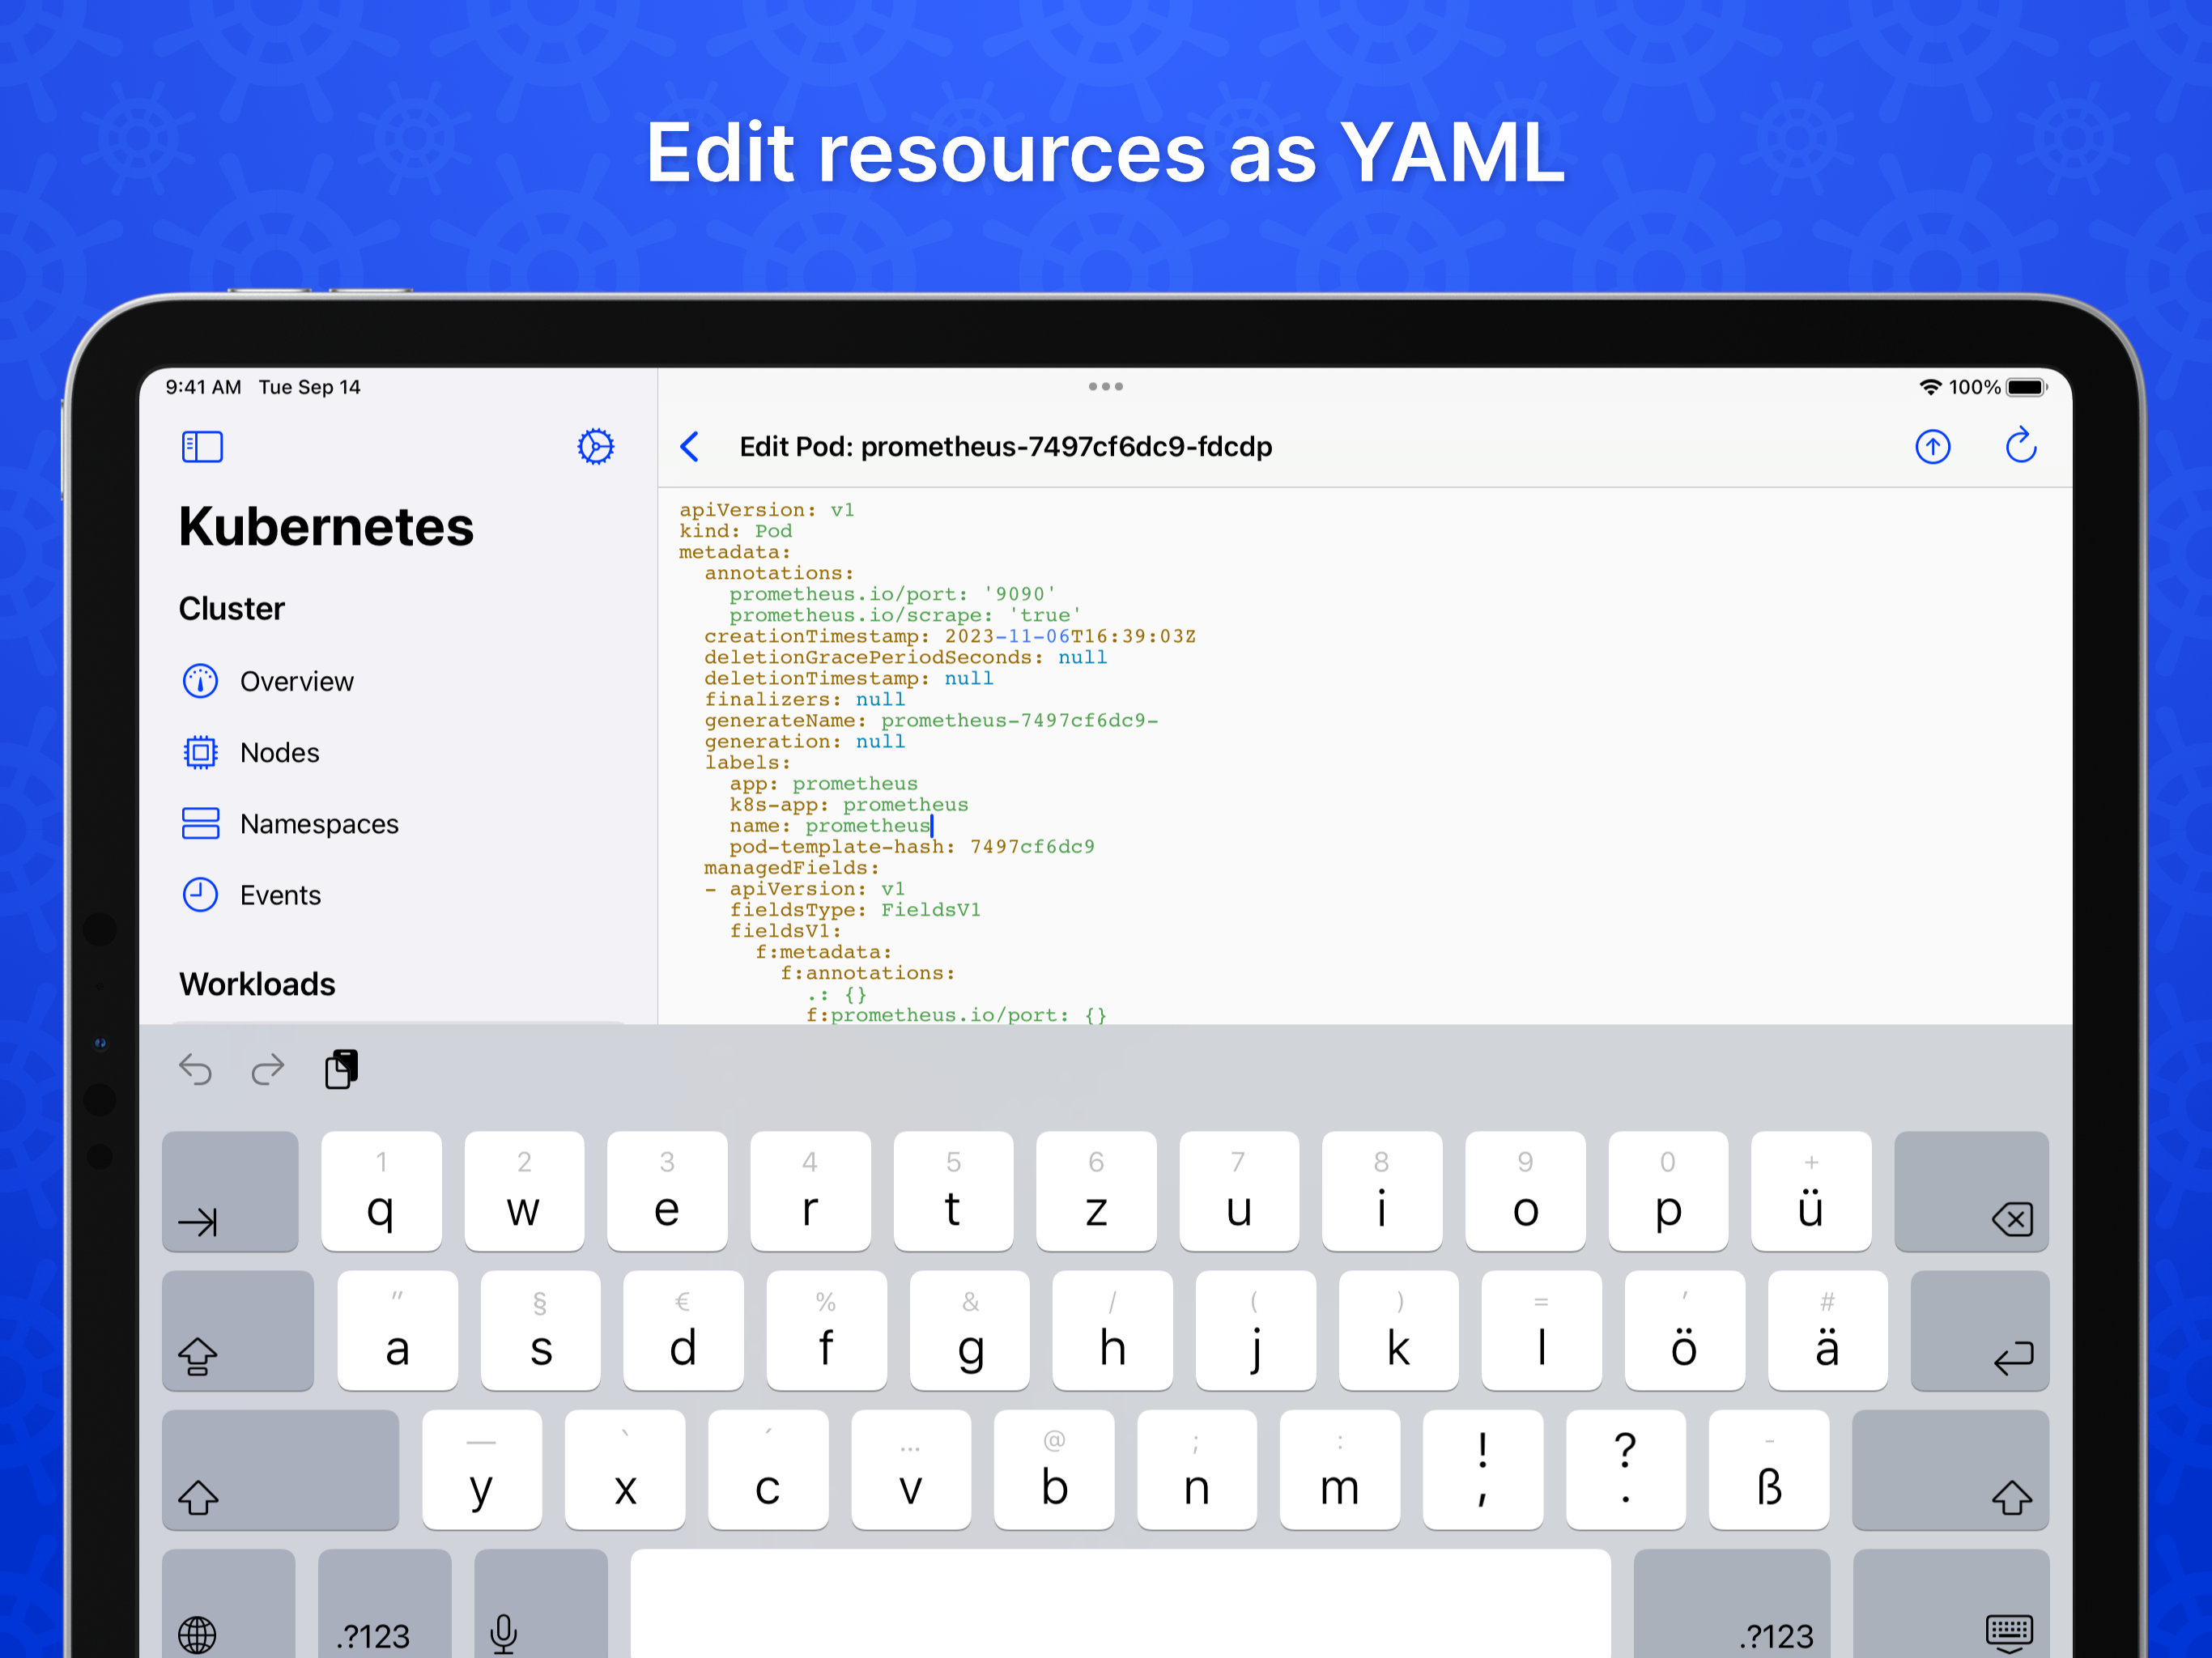Tap the y key
The image size is (2212, 1658).
pos(482,1470)
